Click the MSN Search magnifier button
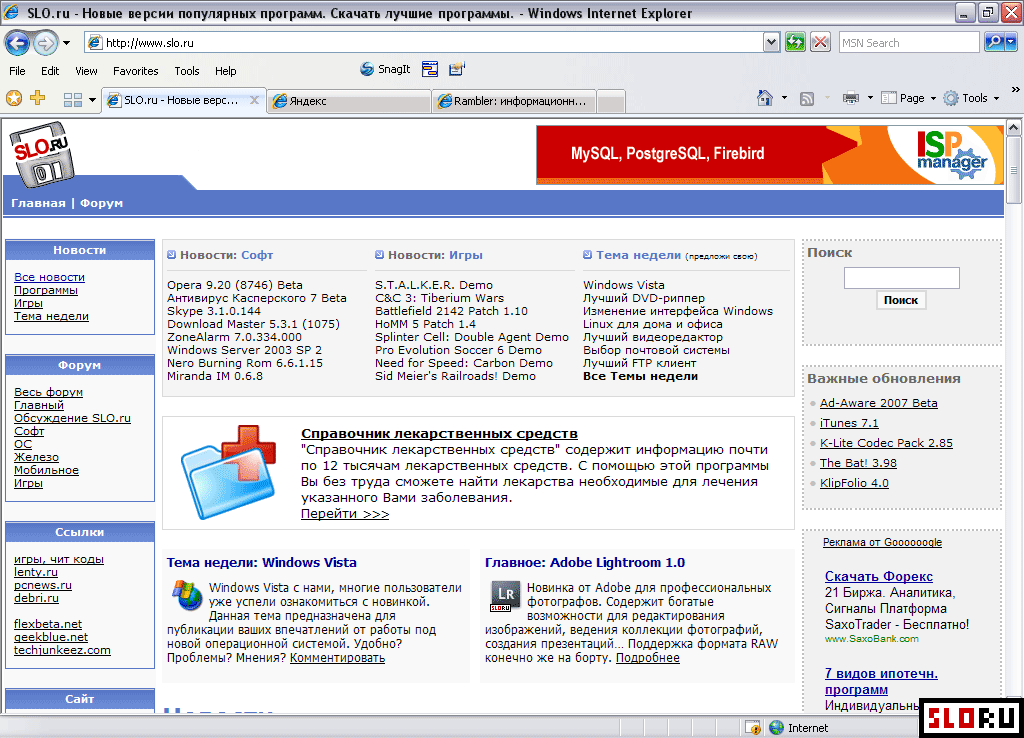Viewport: 1024px width, 738px height. click(x=995, y=42)
